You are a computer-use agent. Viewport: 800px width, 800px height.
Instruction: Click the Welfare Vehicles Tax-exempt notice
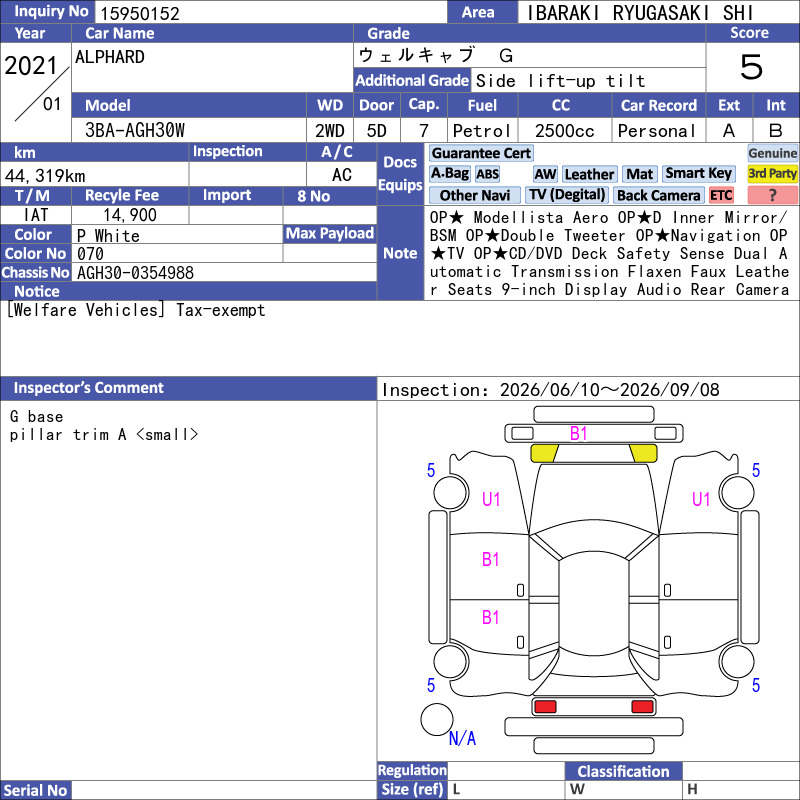[x=136, y=310]
